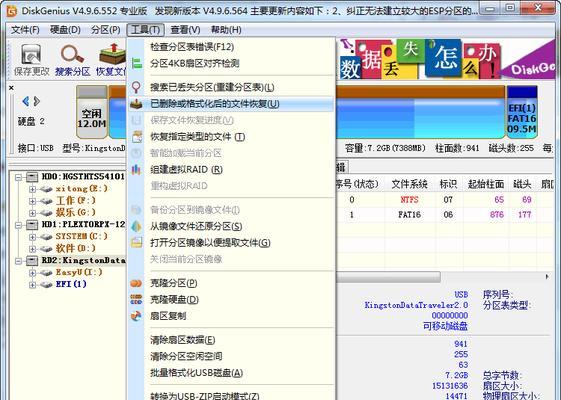Click the file recovery icon beside 已删除或格式化后的文件恢复
This screenshot has width=561, height=400.
[136, 104]
